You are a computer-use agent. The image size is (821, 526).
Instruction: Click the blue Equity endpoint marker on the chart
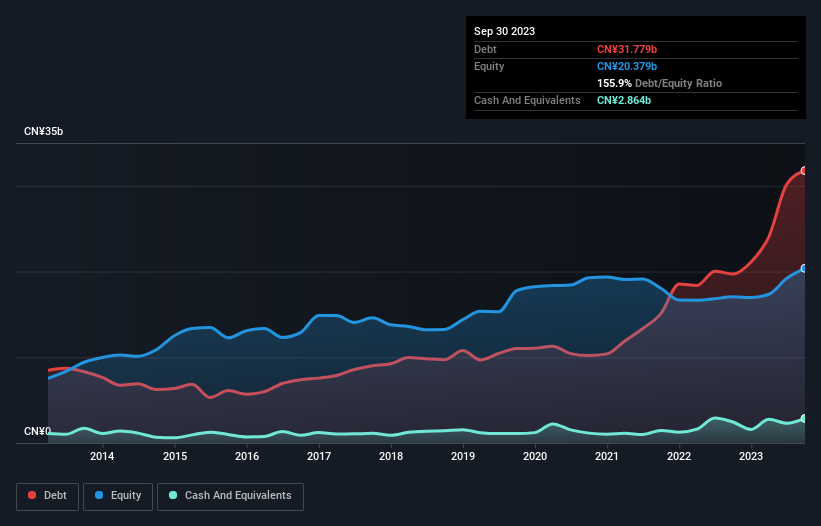coord(803,268)
